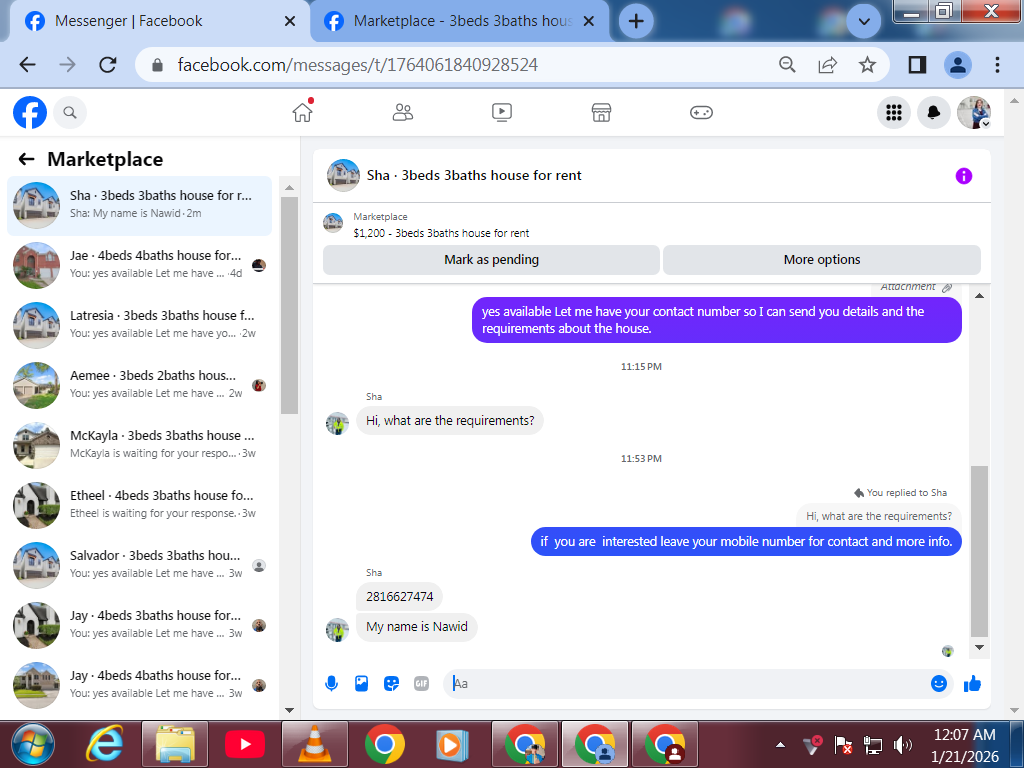Click the message My name is Nawid
This screenshot has height=768, width=1024.
pyautogui.click(x=417, y=627)
